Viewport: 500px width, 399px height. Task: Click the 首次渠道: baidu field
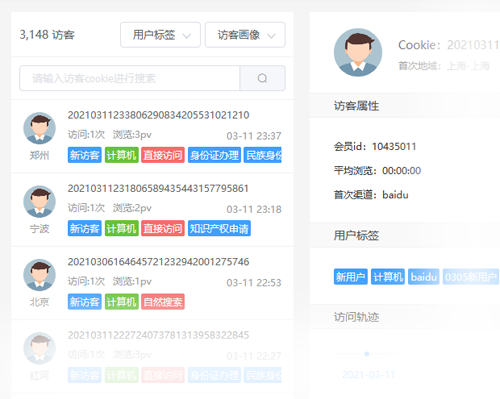click(371, 195)
